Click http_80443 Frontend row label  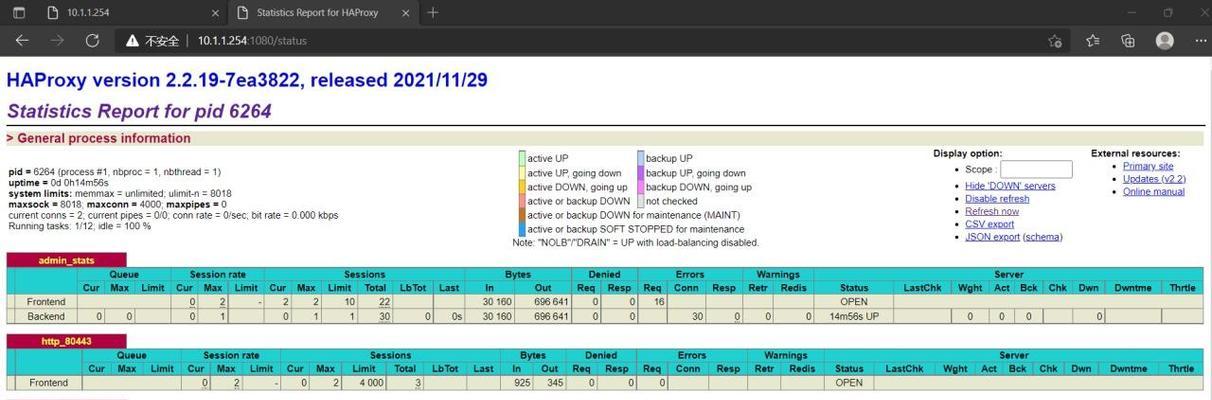click(x=48, y=383)
